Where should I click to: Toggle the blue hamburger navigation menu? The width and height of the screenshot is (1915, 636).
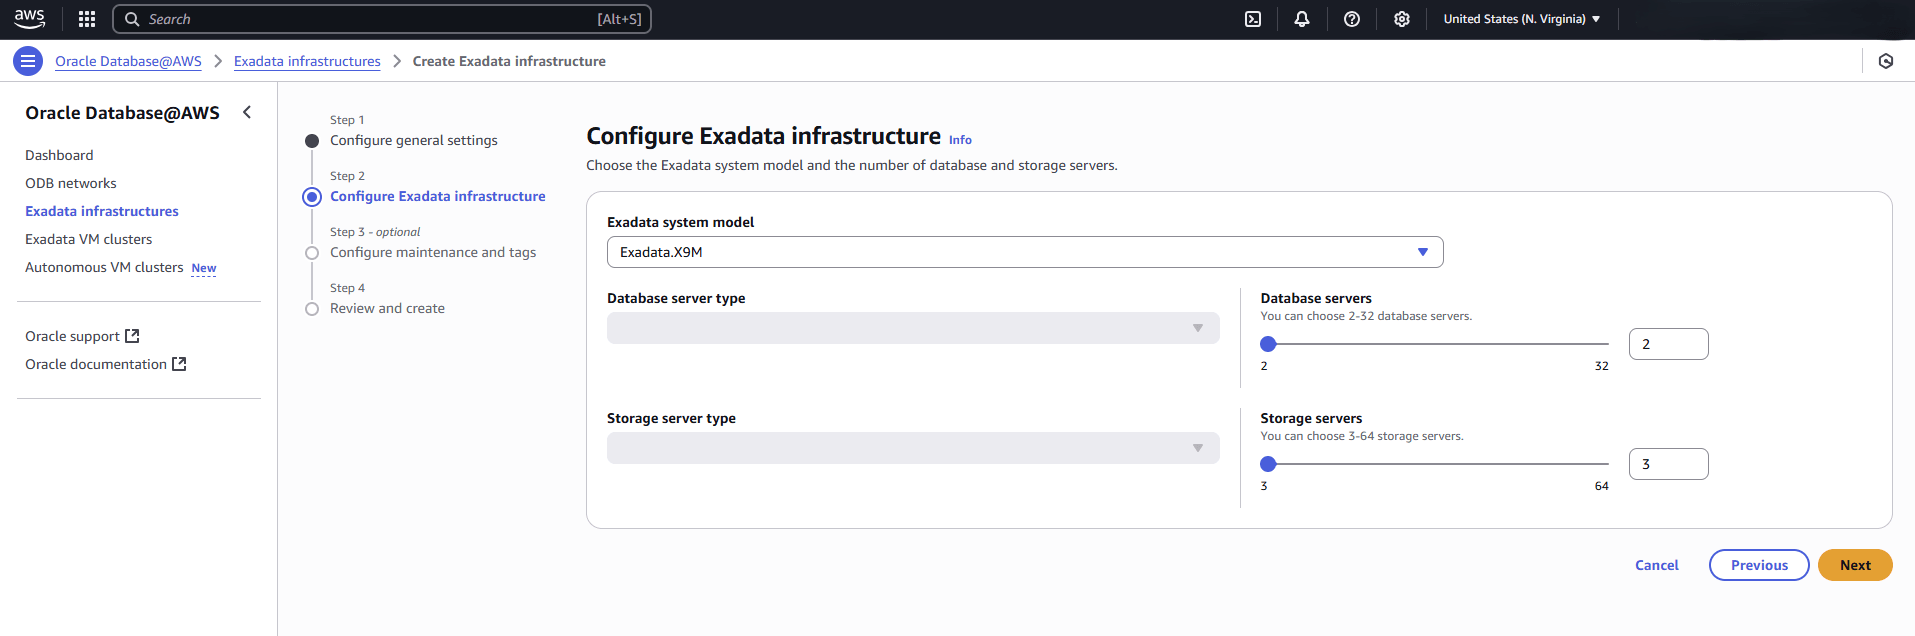28,61
